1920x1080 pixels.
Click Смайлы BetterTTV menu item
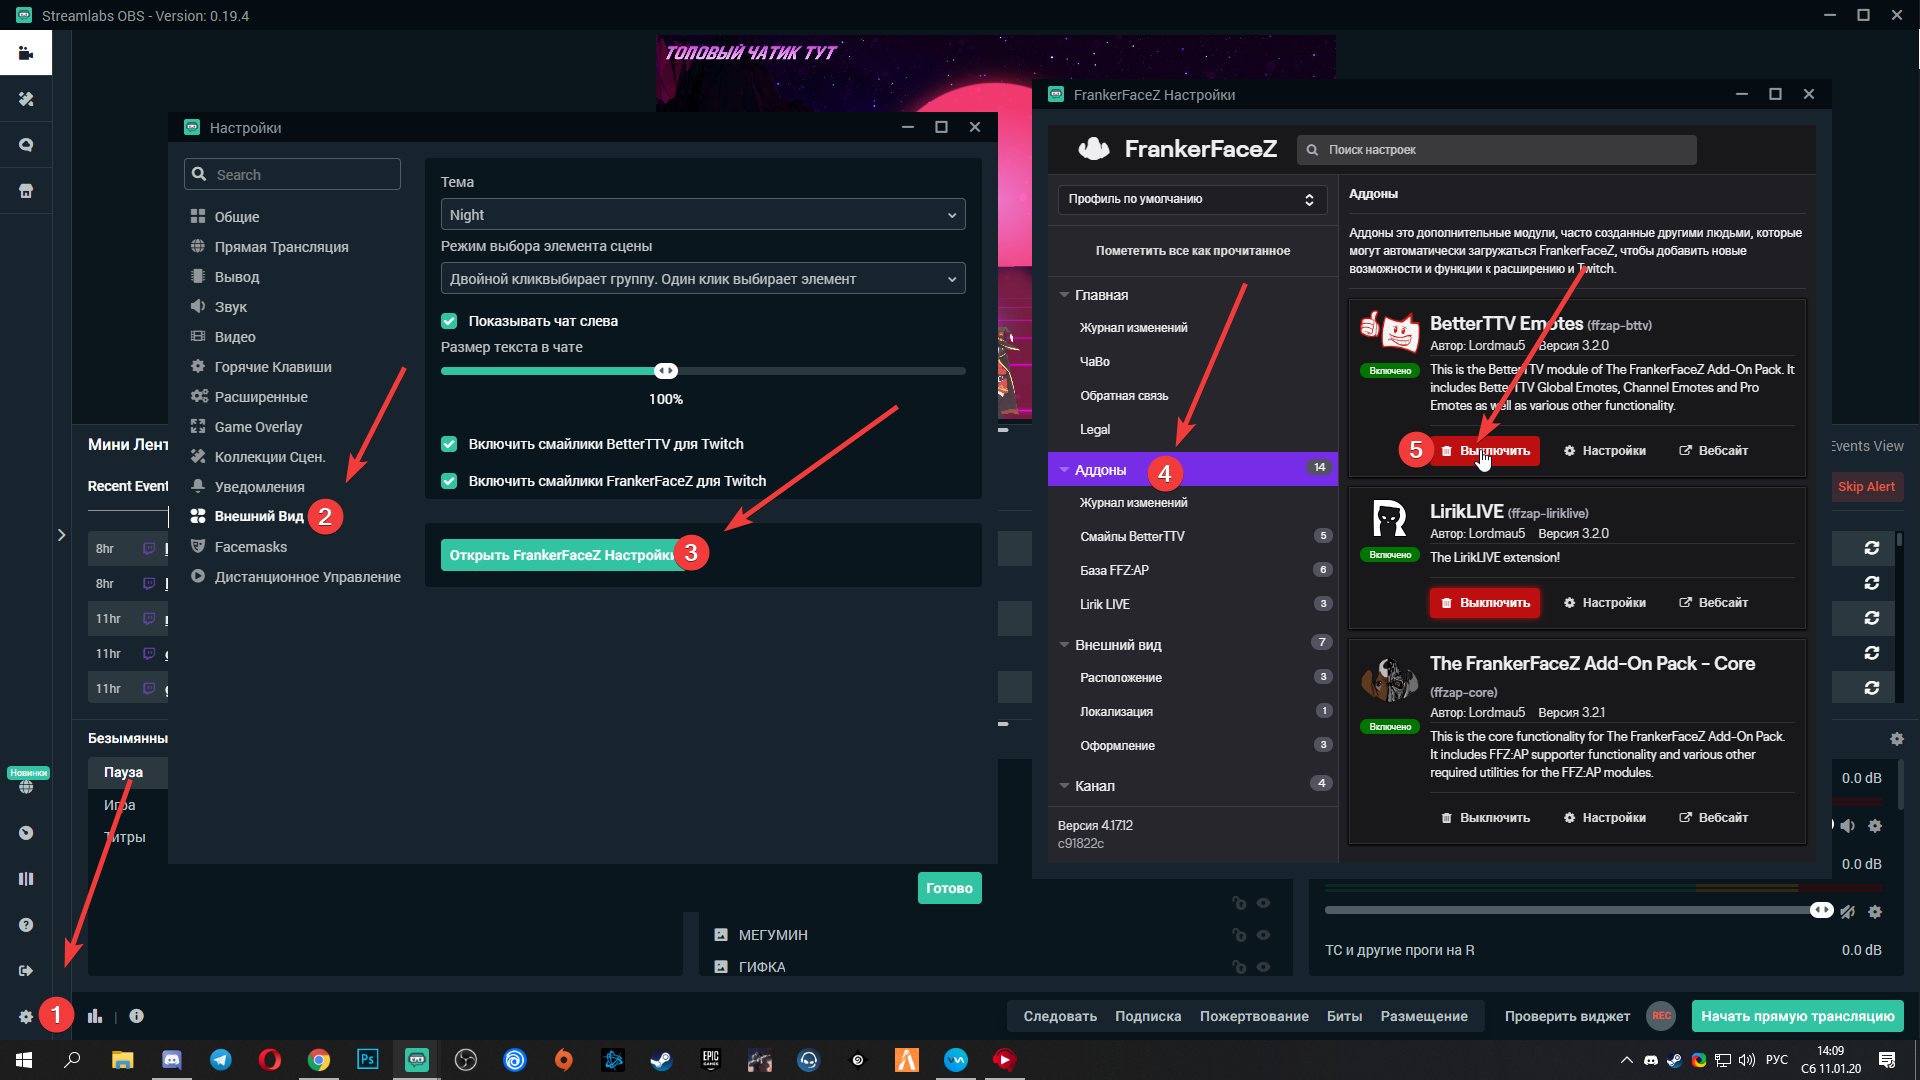pos(1130,535)
